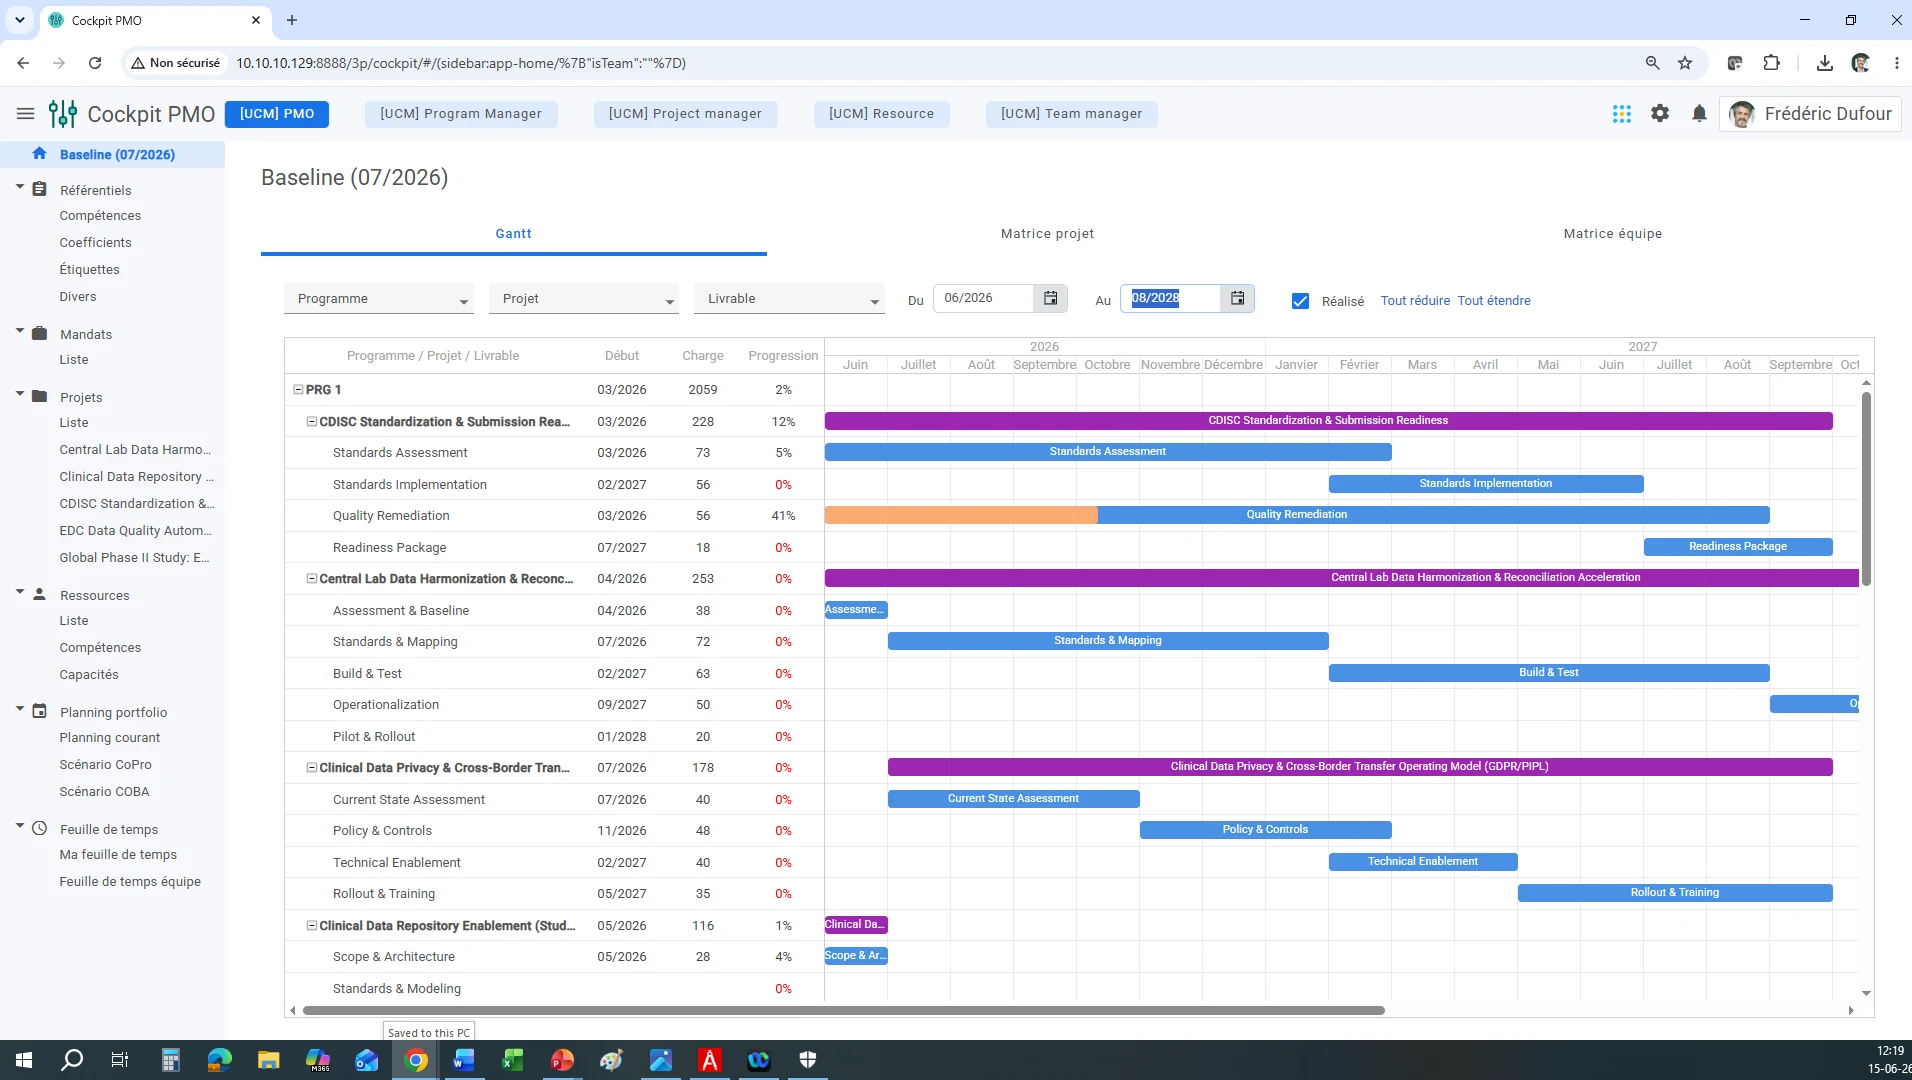Viewport: 1912px width, 1080px height.
Task: Collapse the PRG 1 tree row
Action: point(298,390)
